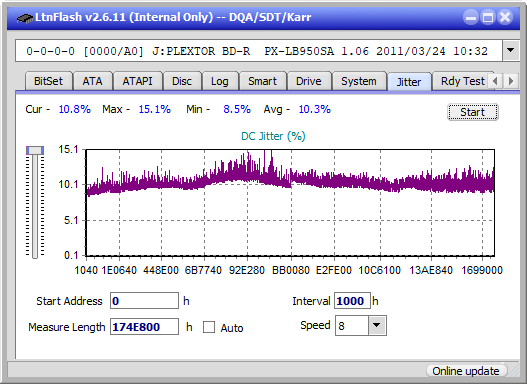Click the vertical zoom slider thumb
This screenshot has height=384, width=527.
click(35, 150)
